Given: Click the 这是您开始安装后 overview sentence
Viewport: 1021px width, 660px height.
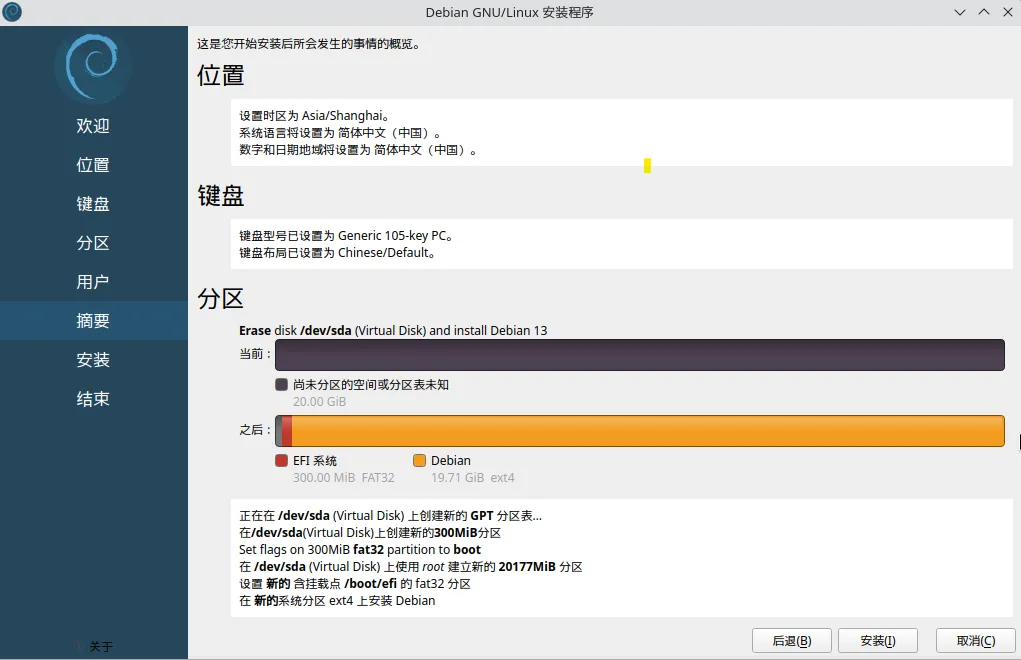Looking at the screenshot, I should [309, 44].
